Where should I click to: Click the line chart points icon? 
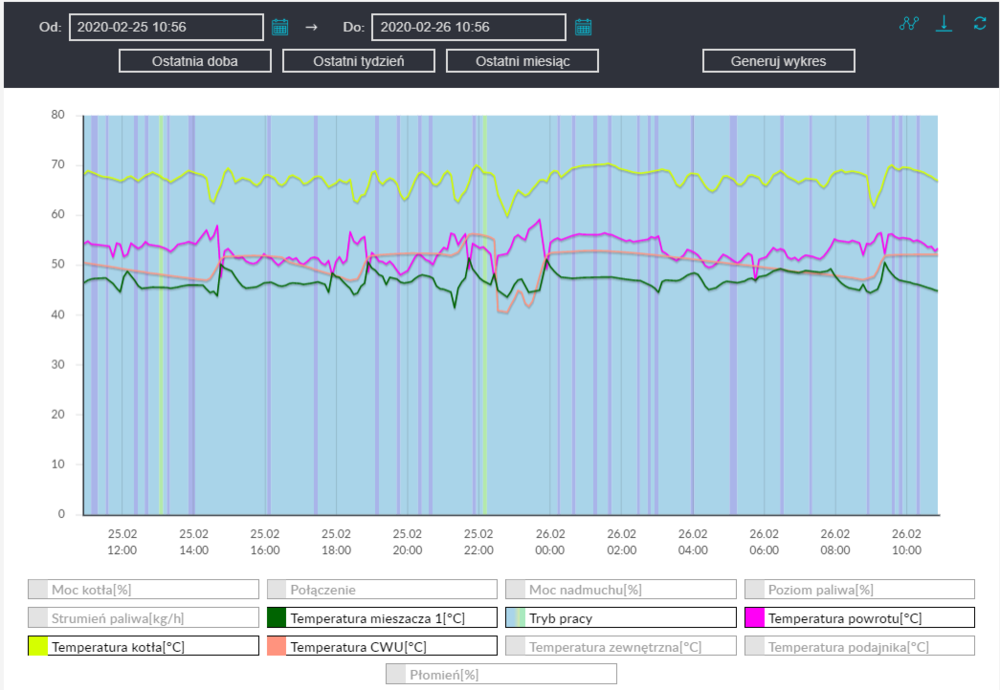pos(908,24)
